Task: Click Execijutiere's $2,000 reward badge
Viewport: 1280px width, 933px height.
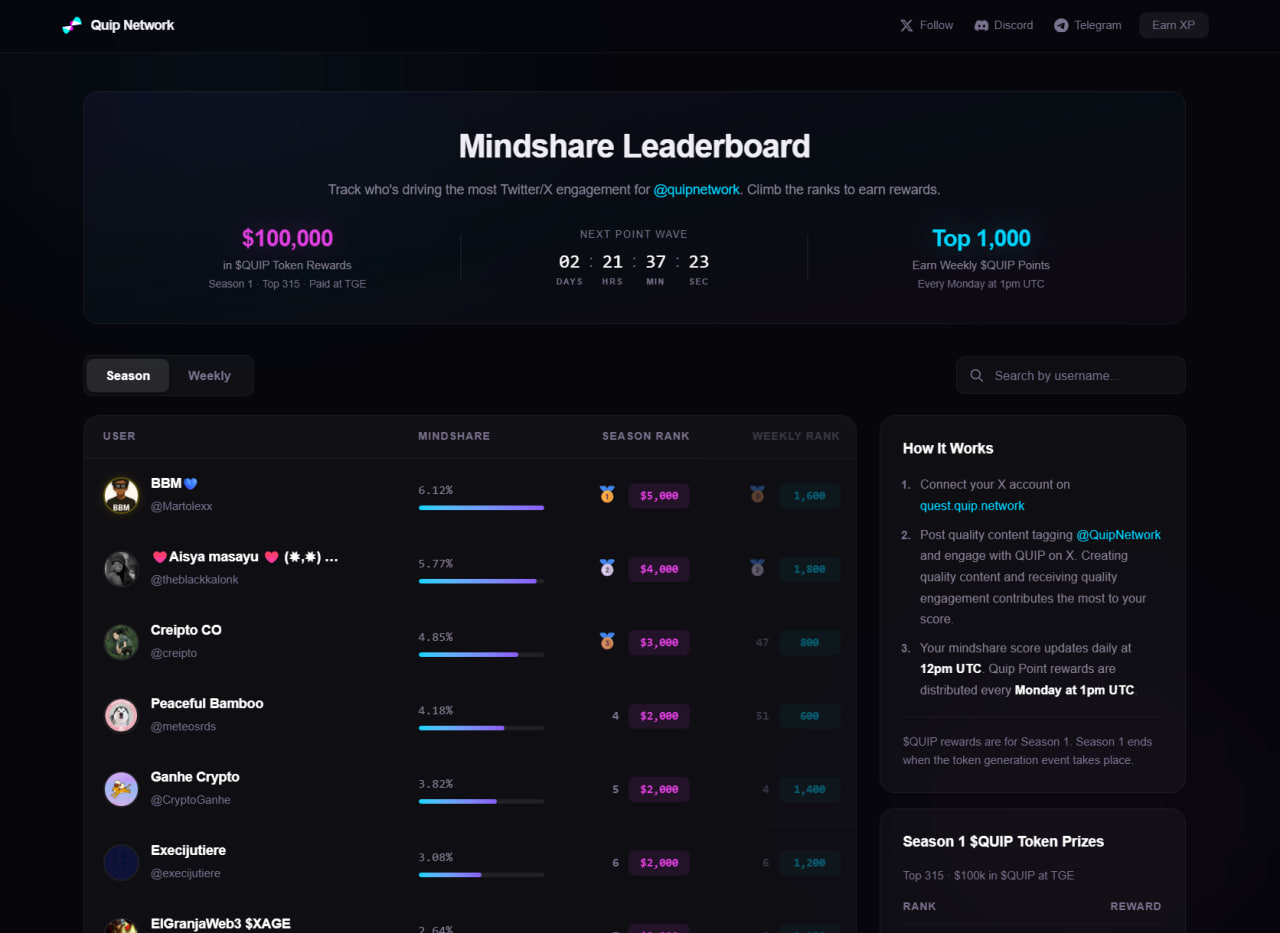Action: click(x=659, y=863)
